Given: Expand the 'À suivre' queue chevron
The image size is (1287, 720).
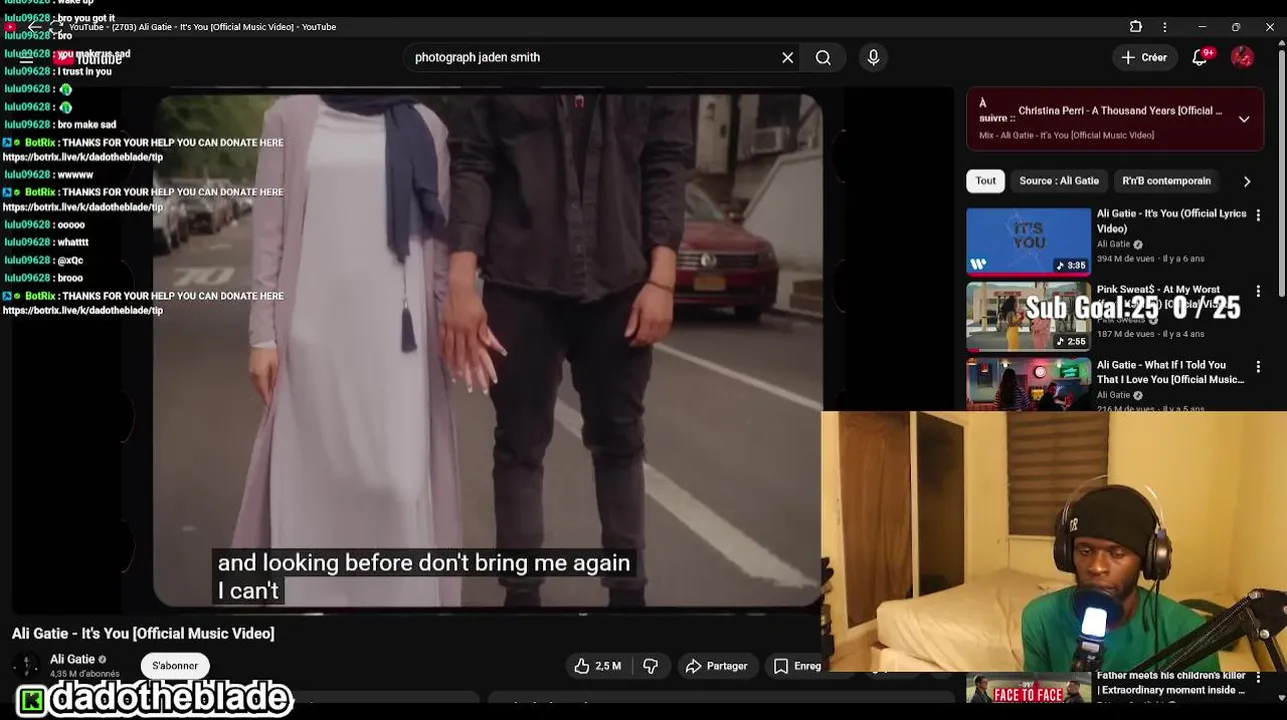Looking at the screenshot, I should [x=1244, y=119].
